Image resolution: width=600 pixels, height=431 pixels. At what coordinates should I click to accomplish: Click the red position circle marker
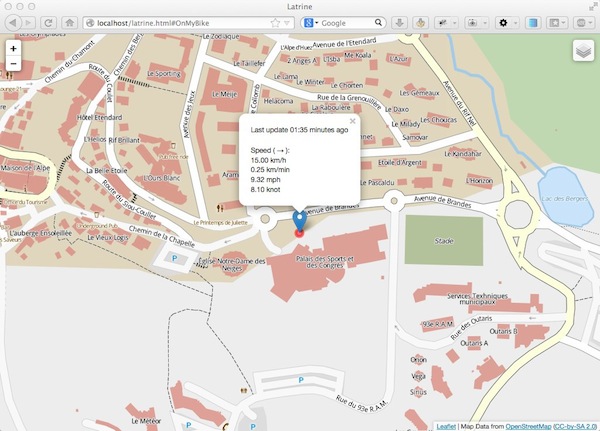pos(299,233)
